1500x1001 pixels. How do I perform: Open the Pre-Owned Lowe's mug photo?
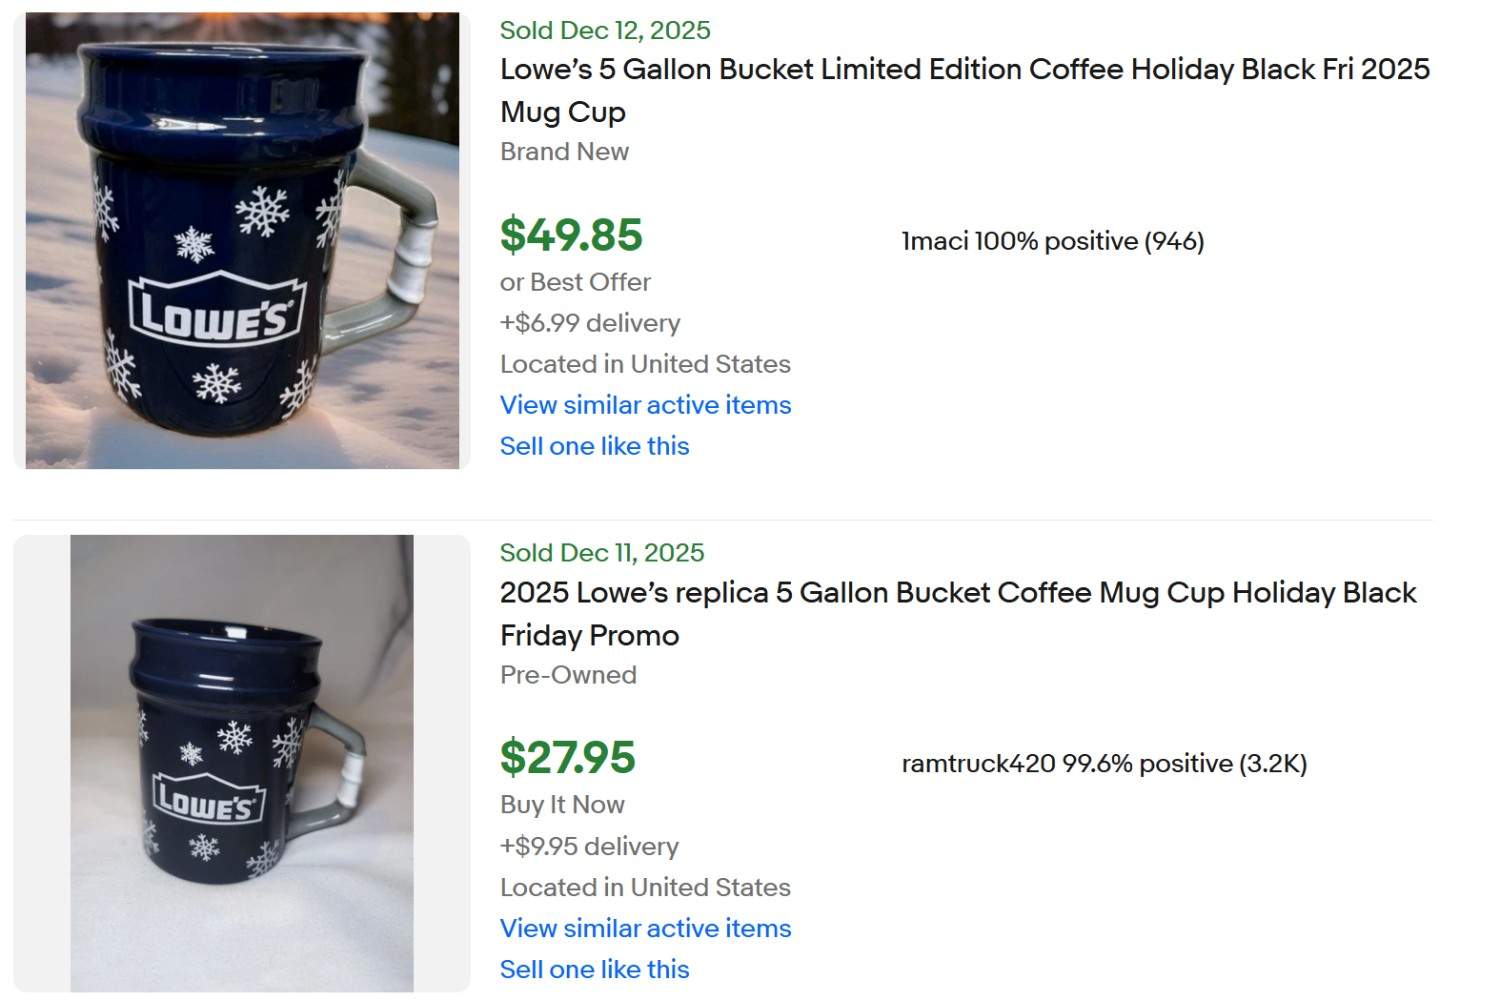click(242, 763)
